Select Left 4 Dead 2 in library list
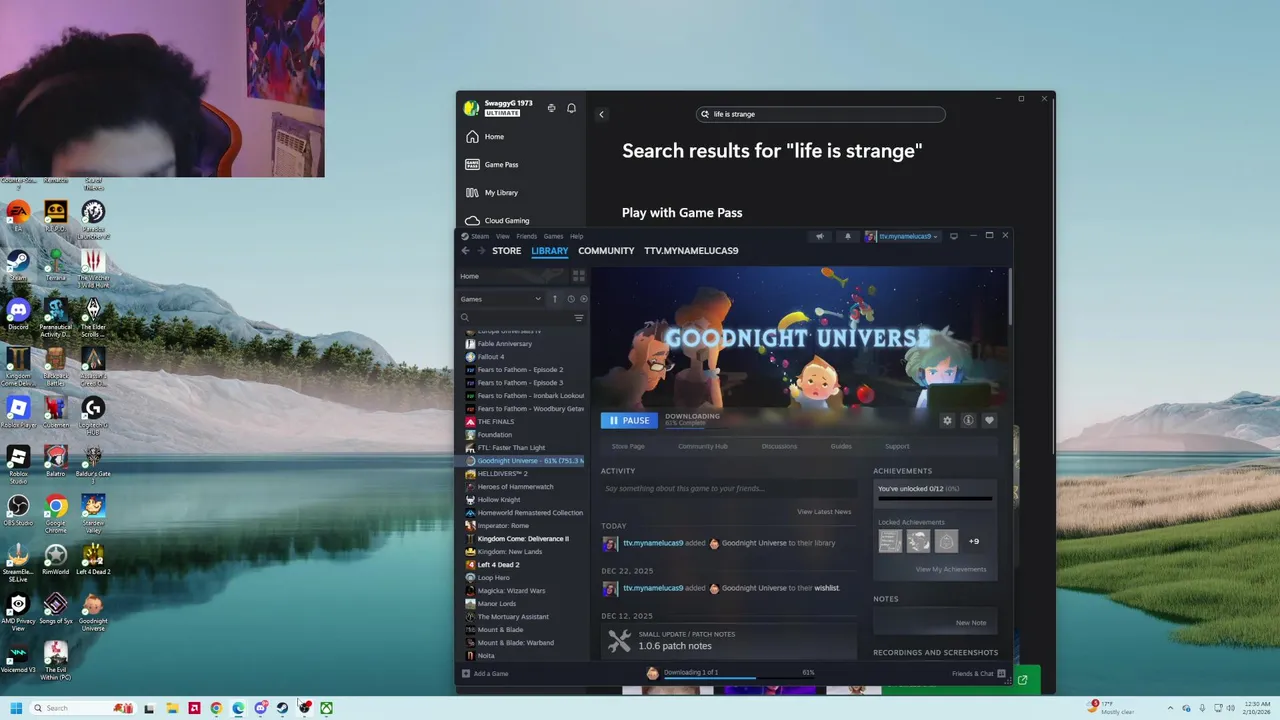 [x=498, y=565]
